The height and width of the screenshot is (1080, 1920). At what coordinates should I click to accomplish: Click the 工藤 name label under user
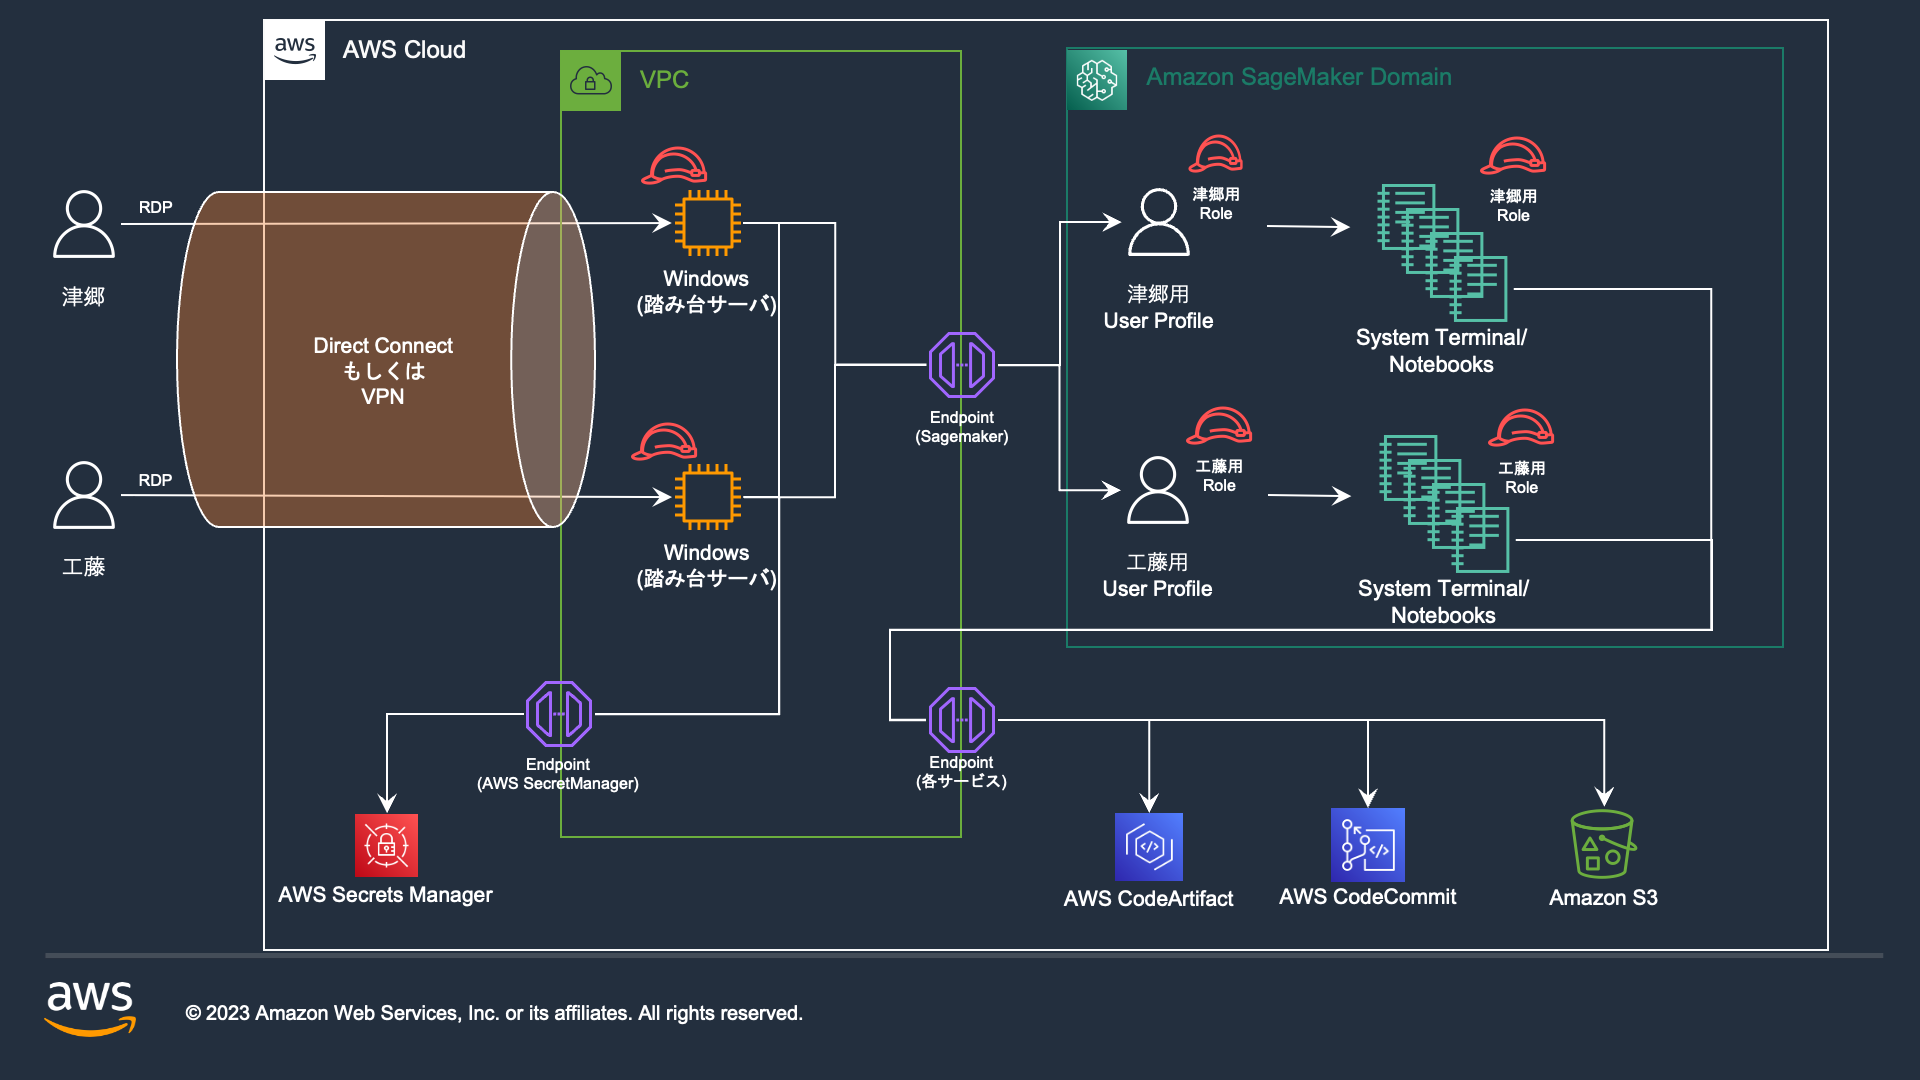[x=83, y=567]
